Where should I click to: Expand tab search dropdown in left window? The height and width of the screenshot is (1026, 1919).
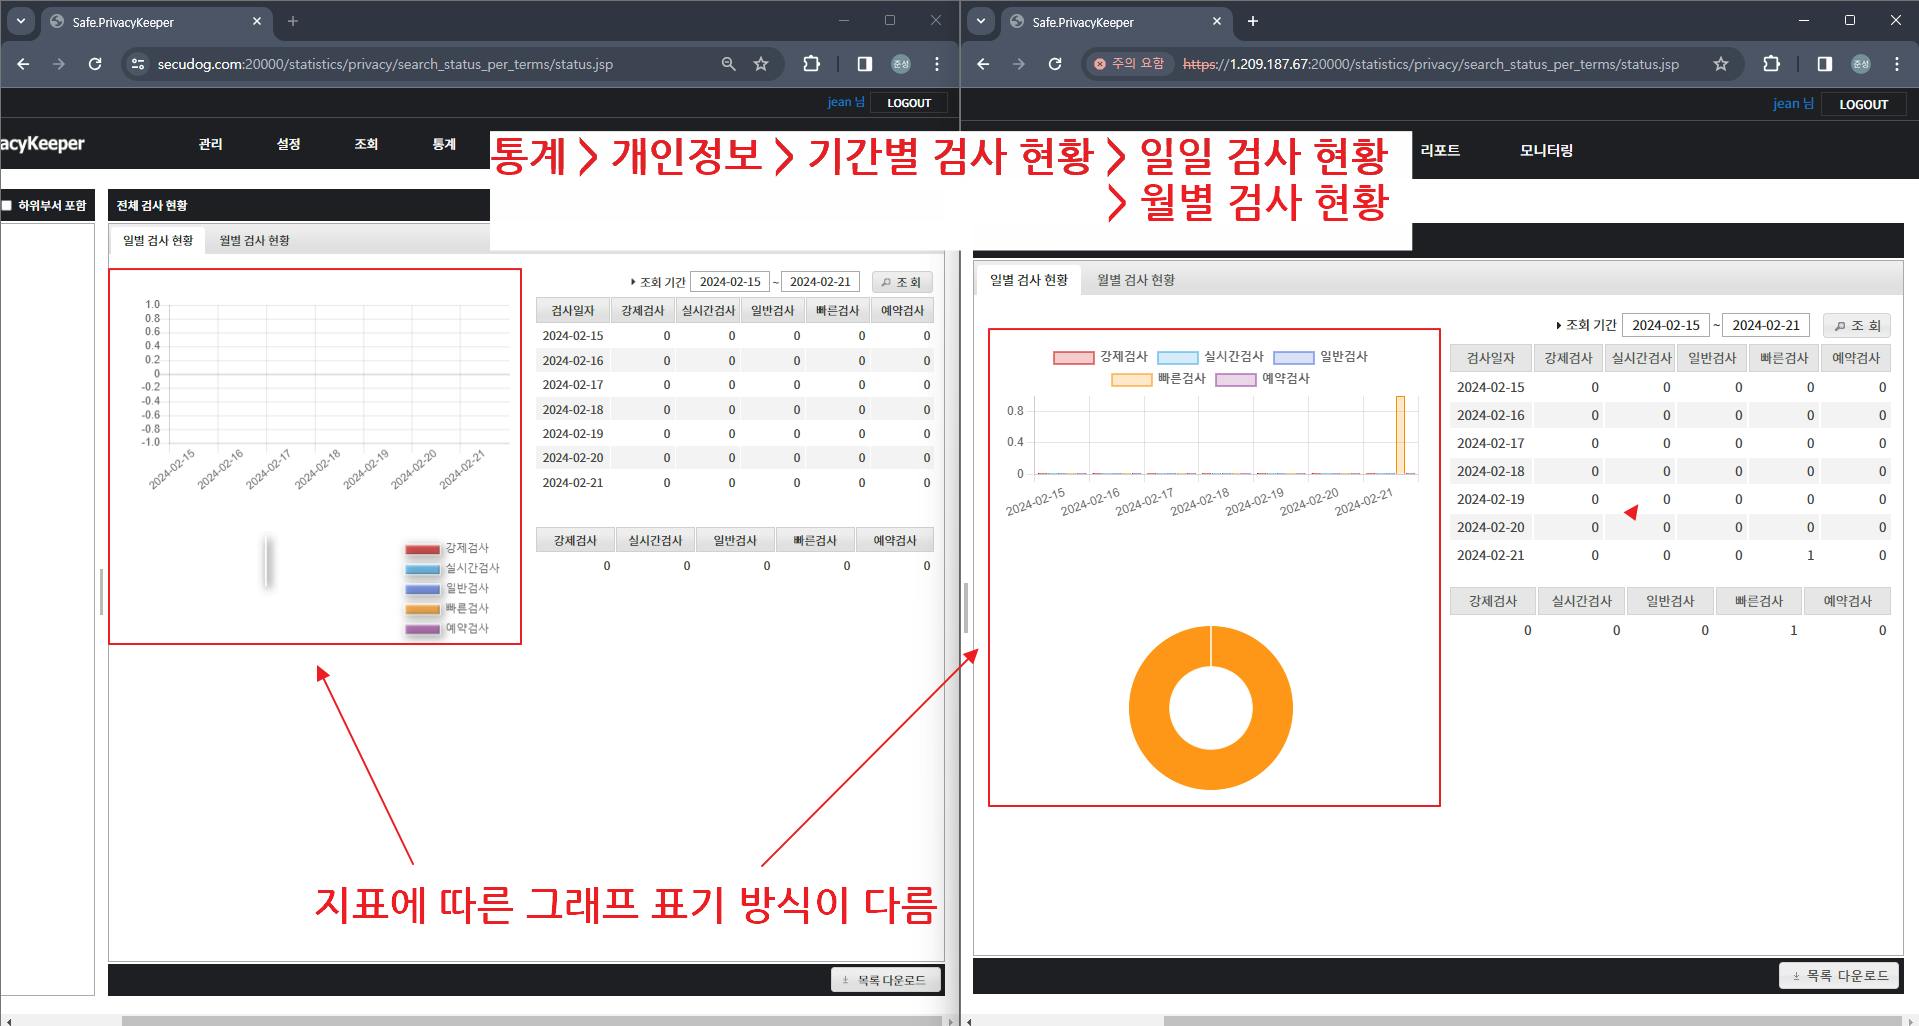20,21
